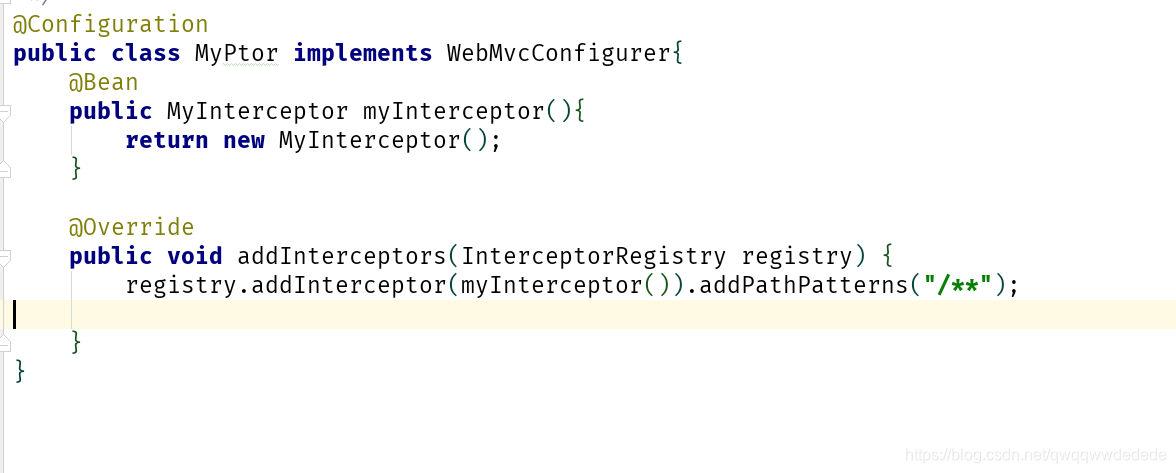Collapse the myInterceptor() method fold marker

[4, 112]
